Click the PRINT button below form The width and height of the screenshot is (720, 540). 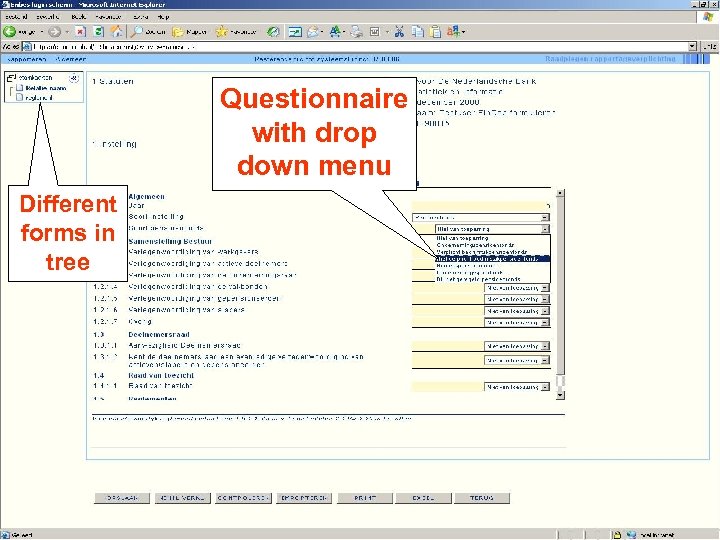tap(365, 498)
